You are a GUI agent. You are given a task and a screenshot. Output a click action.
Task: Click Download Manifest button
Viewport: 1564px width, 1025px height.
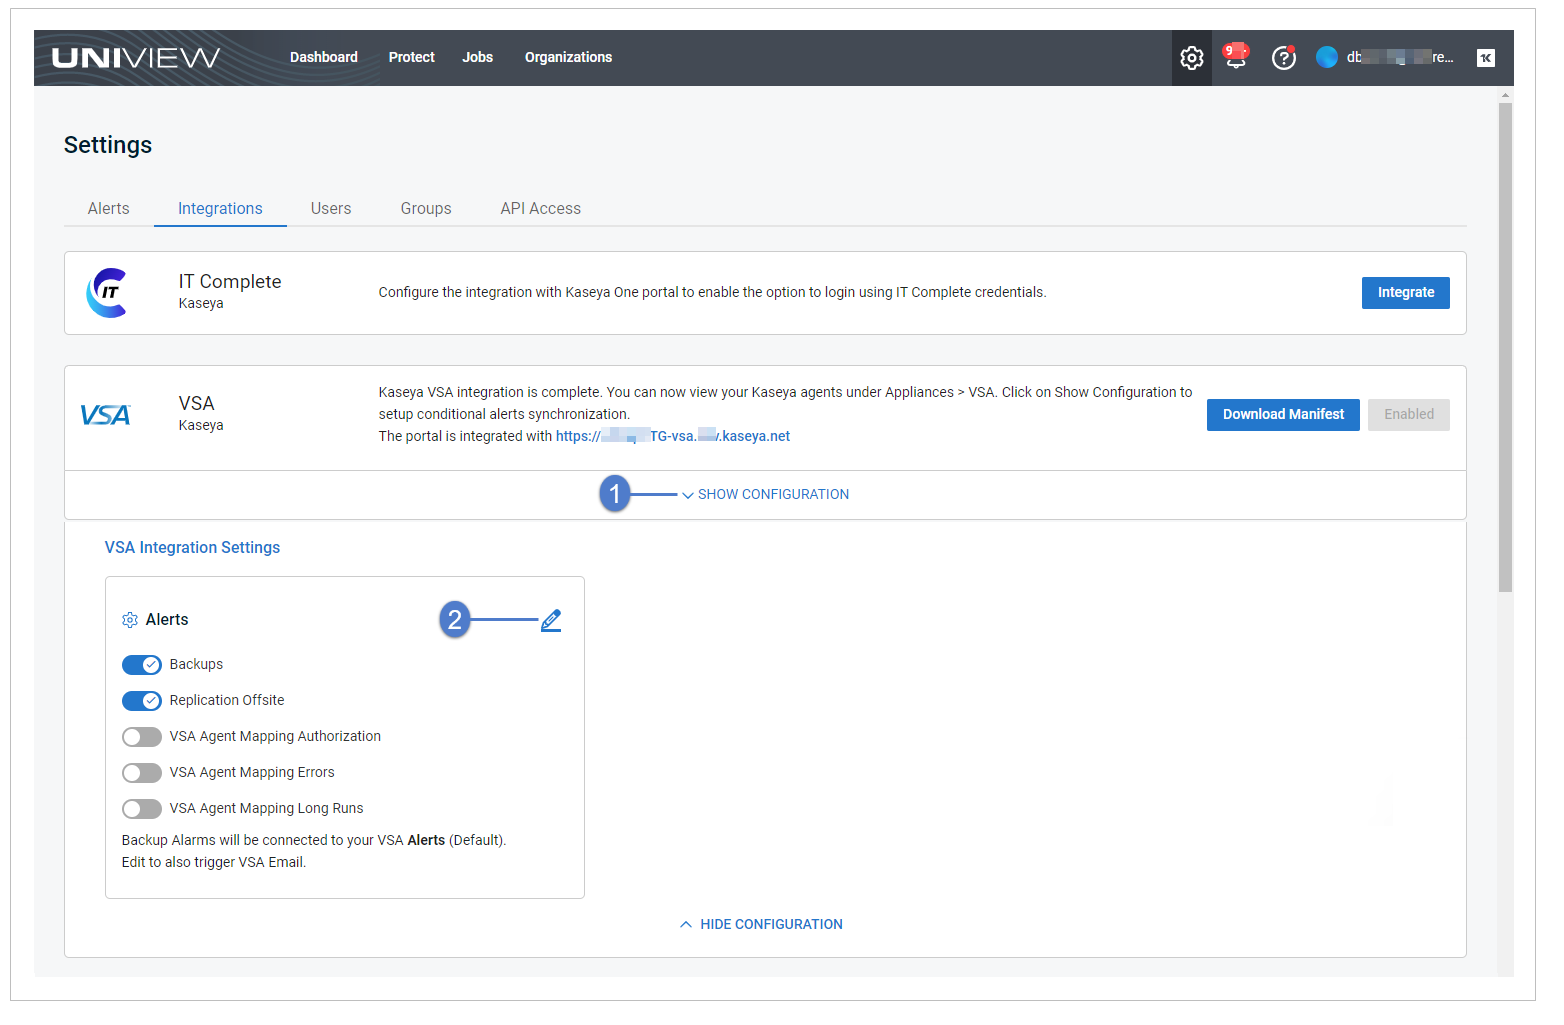click(x=1283, y=415)
